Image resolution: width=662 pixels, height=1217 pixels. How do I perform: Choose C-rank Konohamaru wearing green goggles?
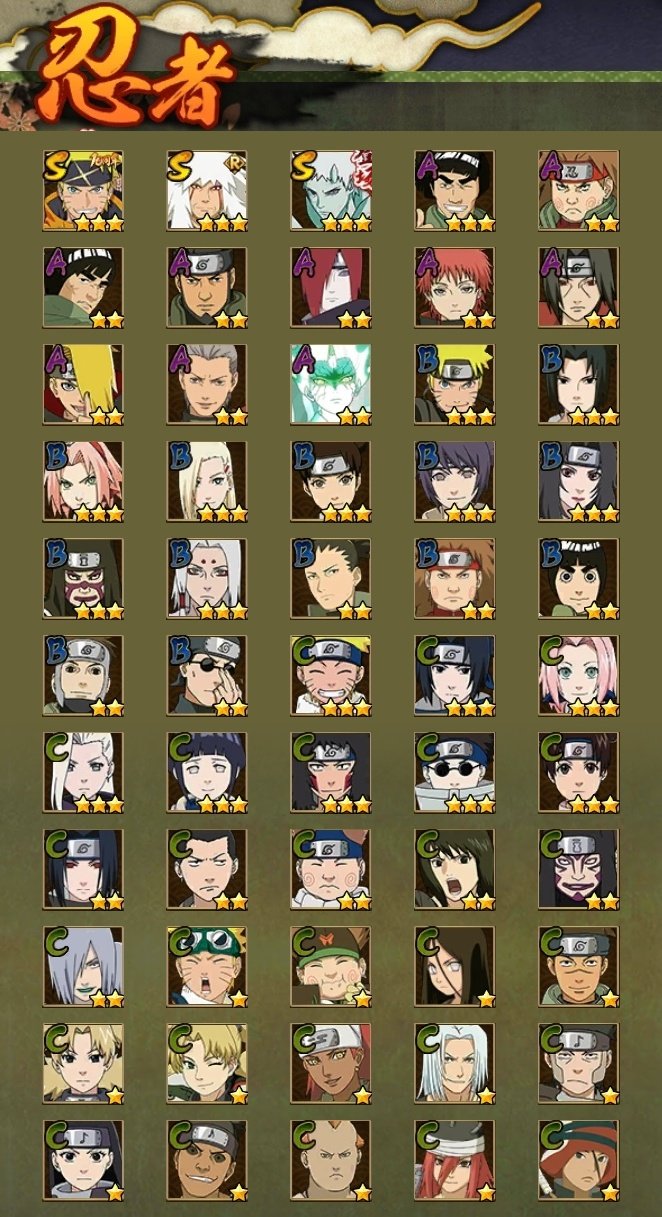(207, 966)
